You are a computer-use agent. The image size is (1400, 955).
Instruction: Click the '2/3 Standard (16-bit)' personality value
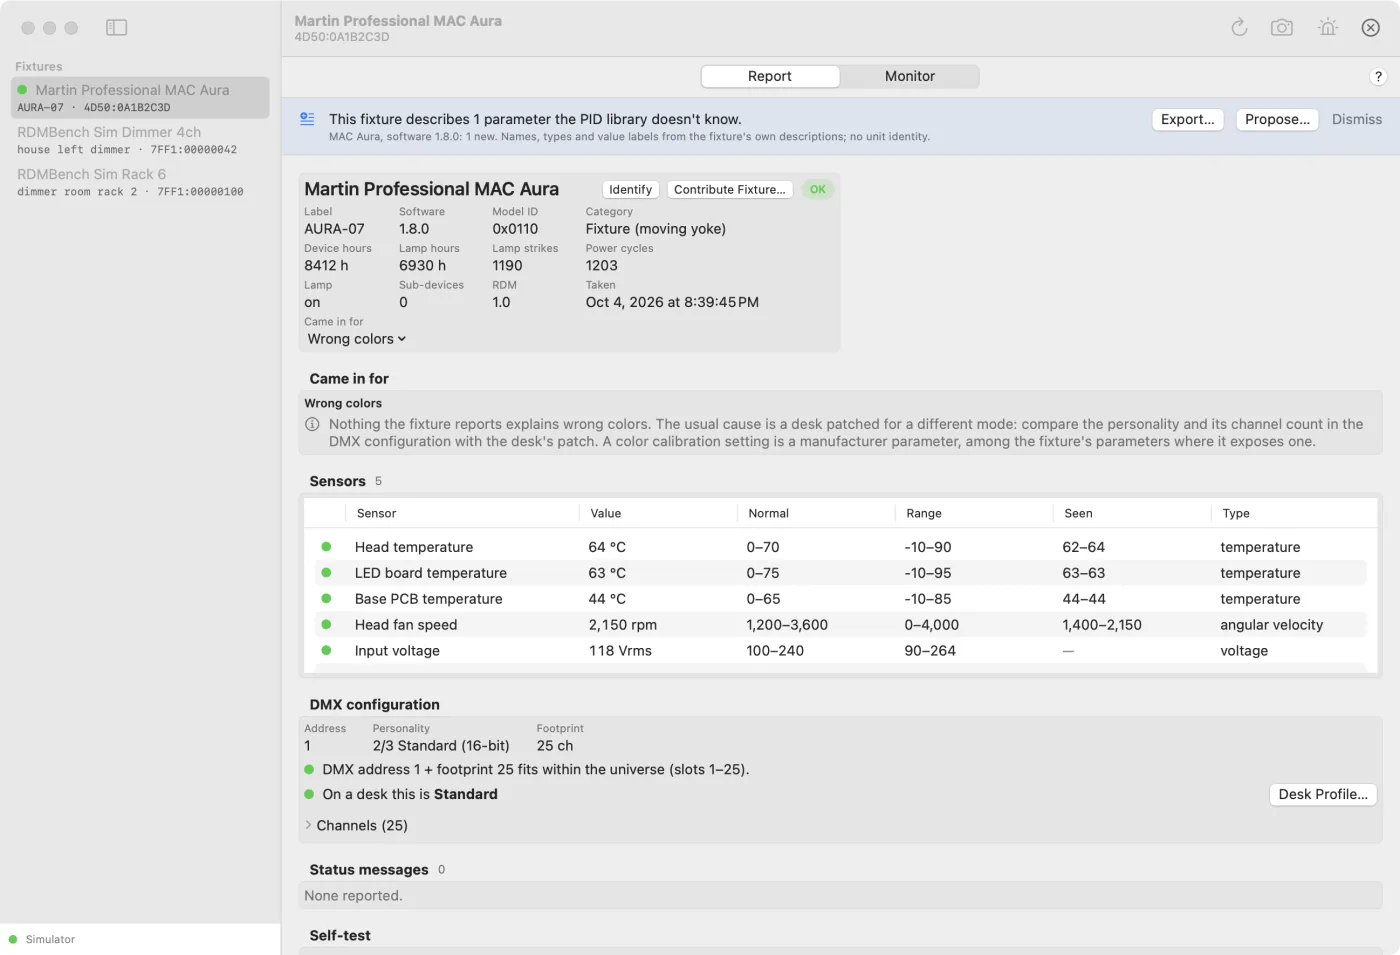[441, 746]
